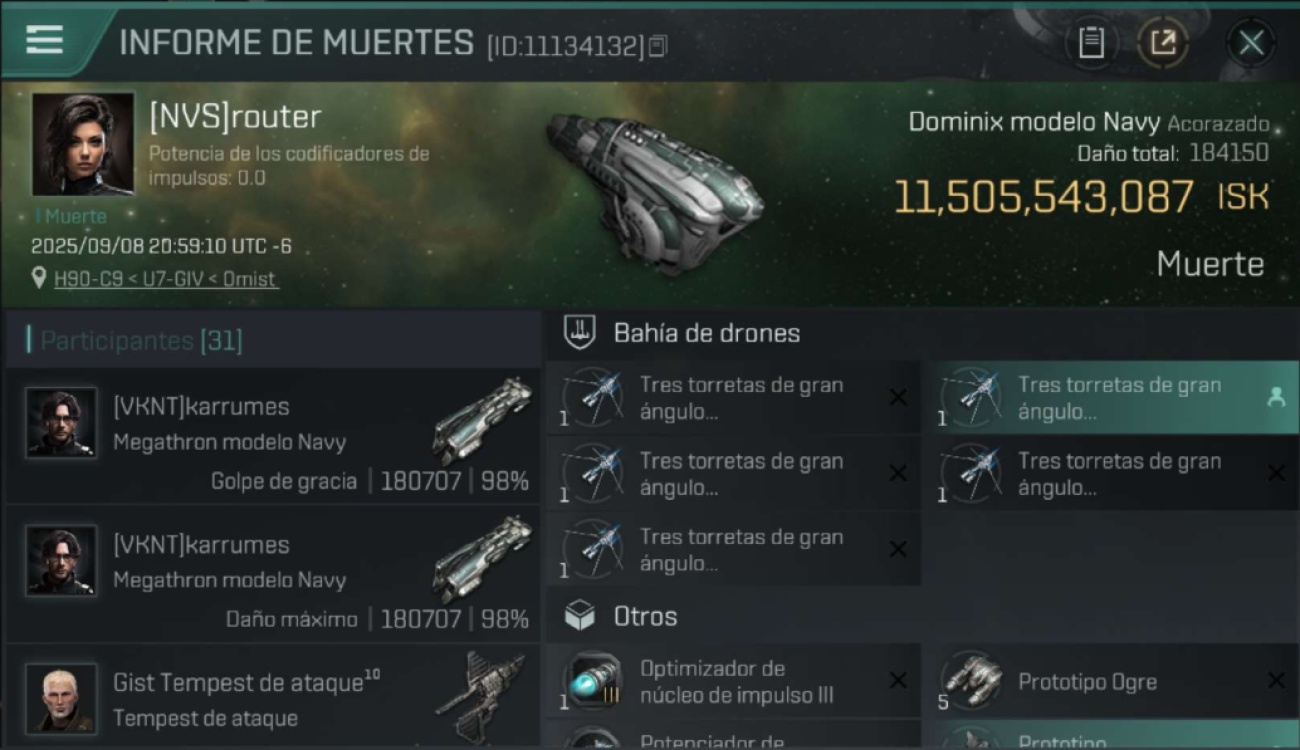Image resolution: width=1300 pixels, height=750 pixels.
Task: Copy the kill report ID
Action: [658, 46]
